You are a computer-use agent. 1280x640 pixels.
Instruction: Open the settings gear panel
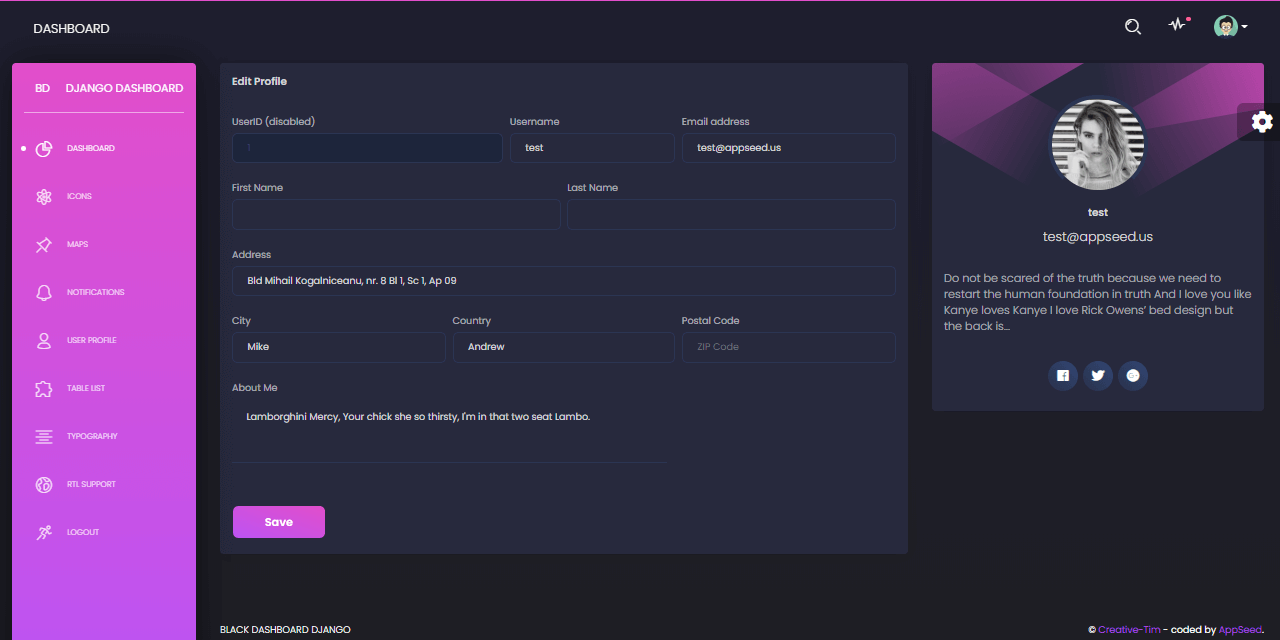(x=1262, y=122)
